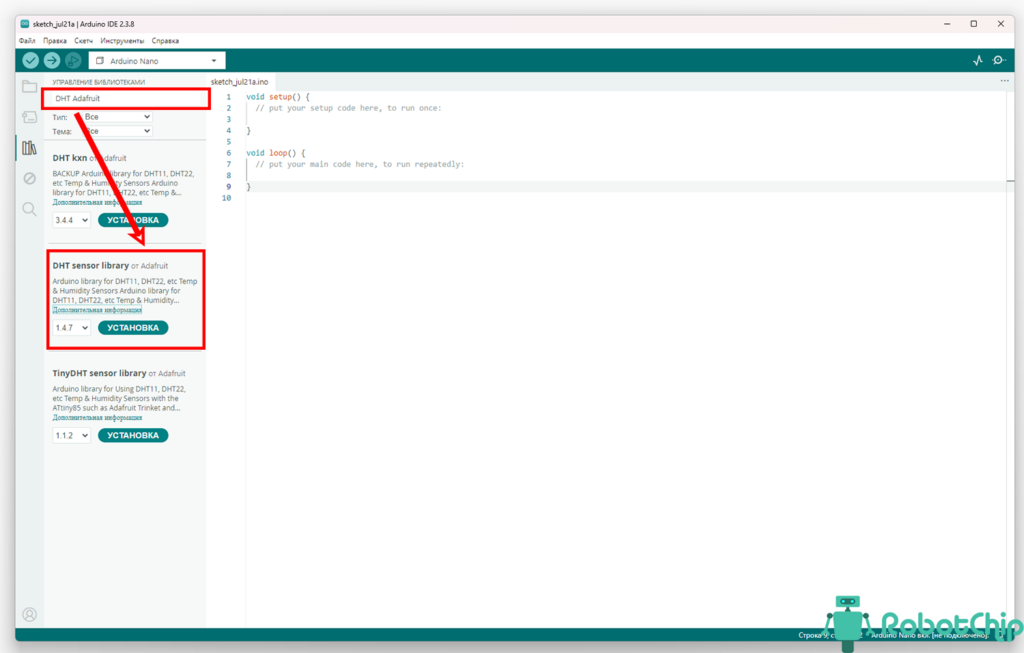This screenshot has width=1024, height=653.
Task: Click the library search field with DHT Adafruit
Action: 125,99
